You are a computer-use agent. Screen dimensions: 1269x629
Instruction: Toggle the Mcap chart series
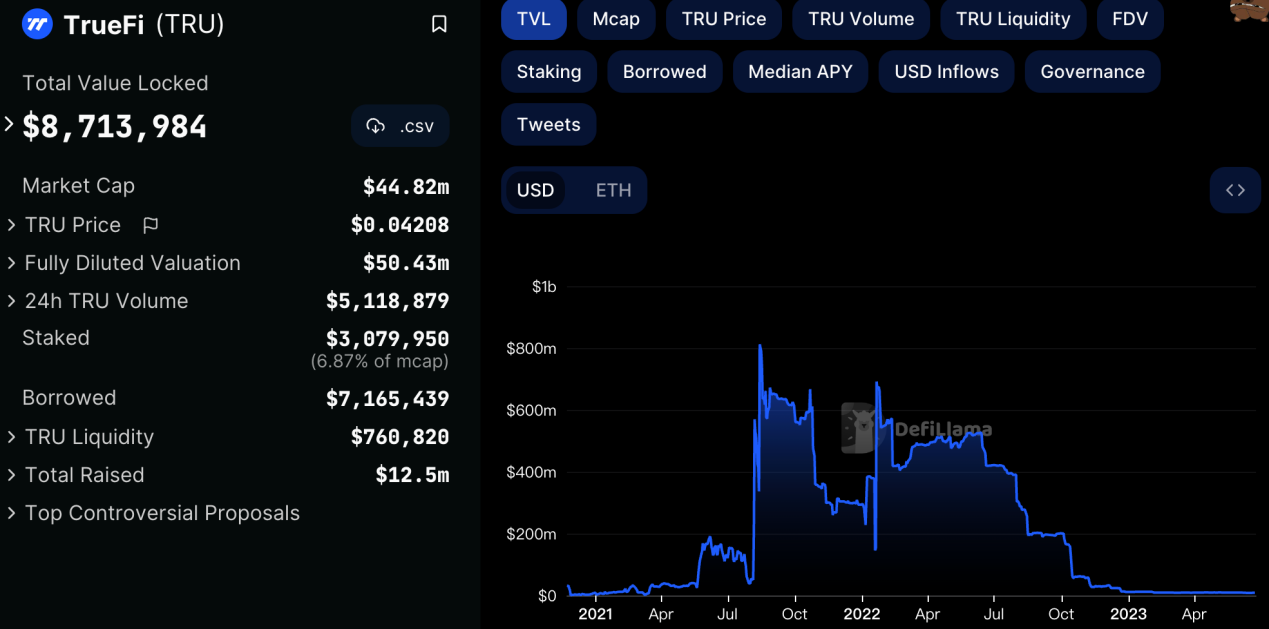[616, 19]
